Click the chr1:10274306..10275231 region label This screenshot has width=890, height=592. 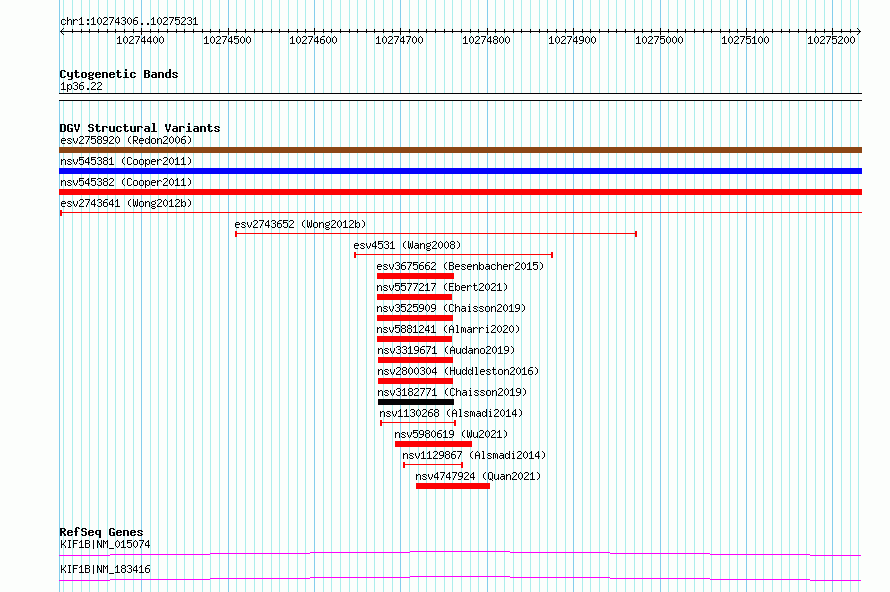(129, 22)
